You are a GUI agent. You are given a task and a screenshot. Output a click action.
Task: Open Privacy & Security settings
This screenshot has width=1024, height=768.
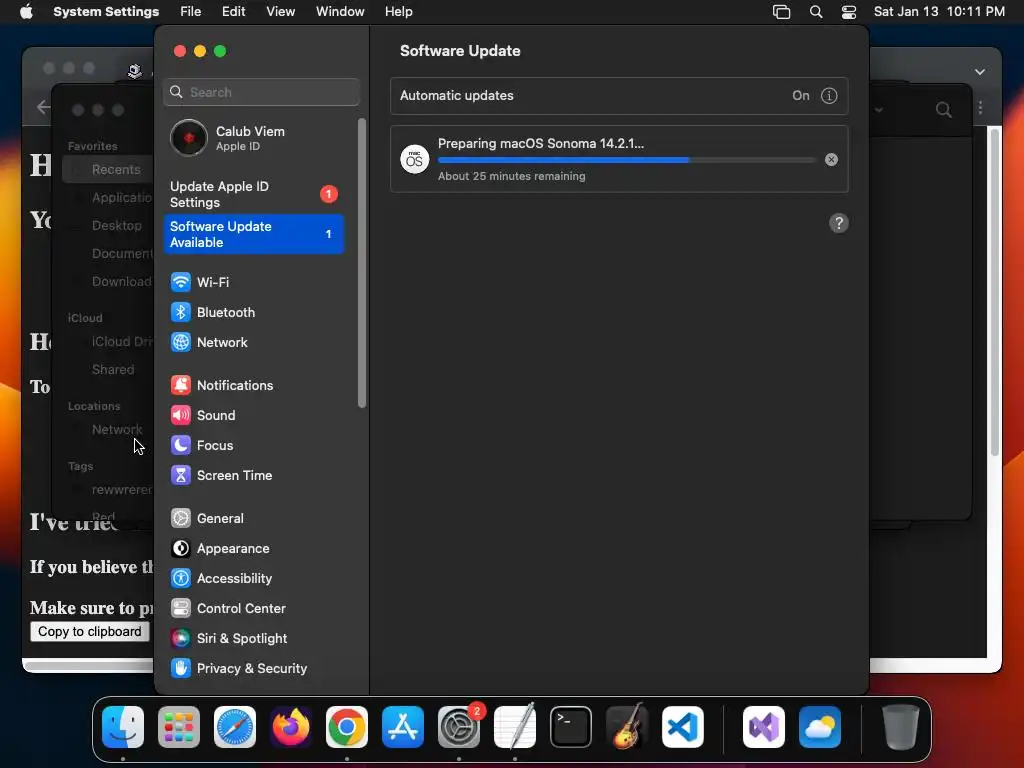[x=254, y=669]
